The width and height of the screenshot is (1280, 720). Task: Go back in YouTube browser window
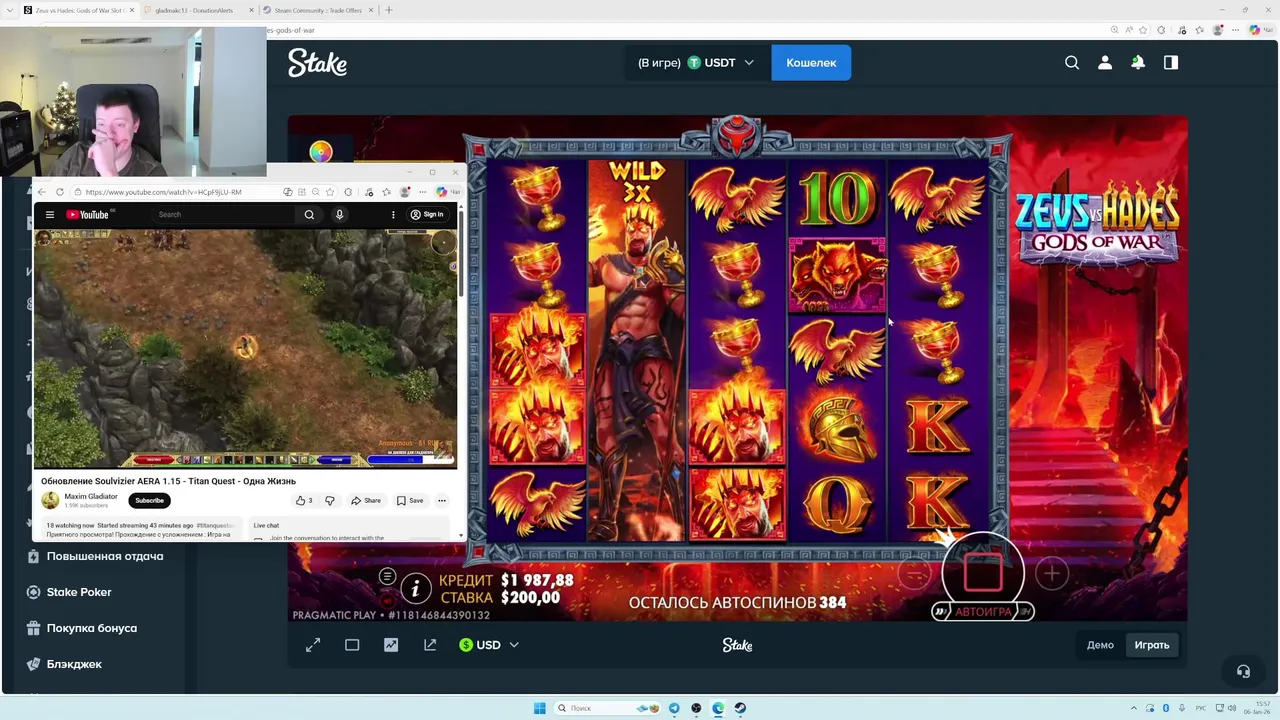point(43,192)
